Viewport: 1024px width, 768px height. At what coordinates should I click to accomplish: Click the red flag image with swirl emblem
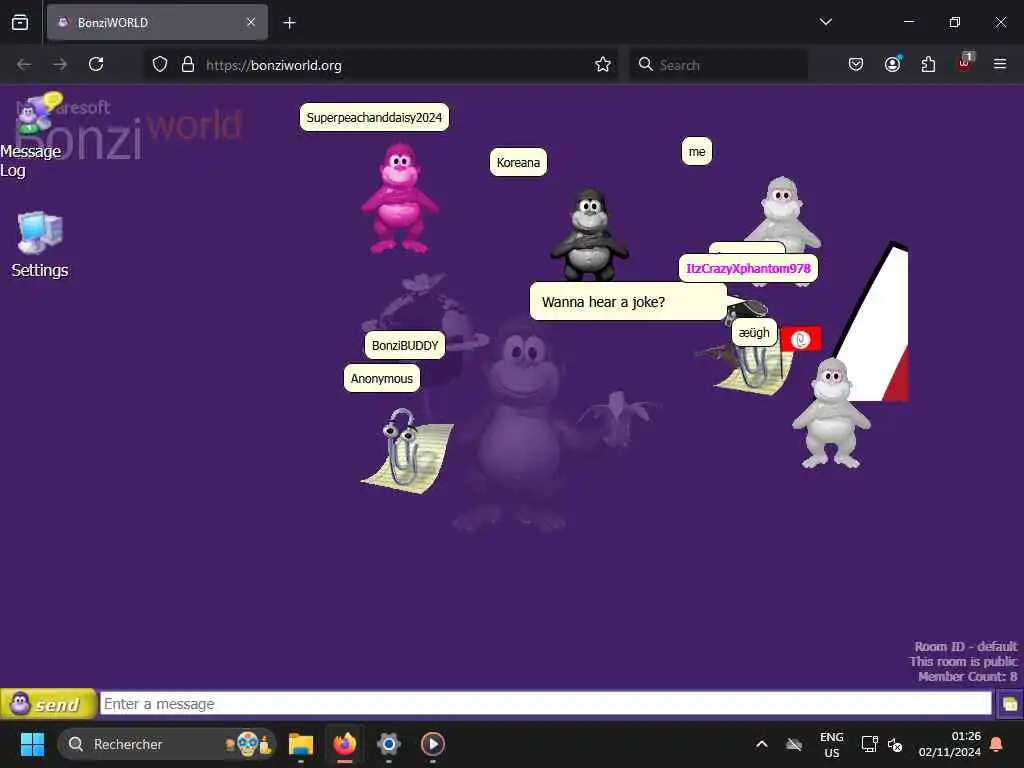(x=801, y=339)
